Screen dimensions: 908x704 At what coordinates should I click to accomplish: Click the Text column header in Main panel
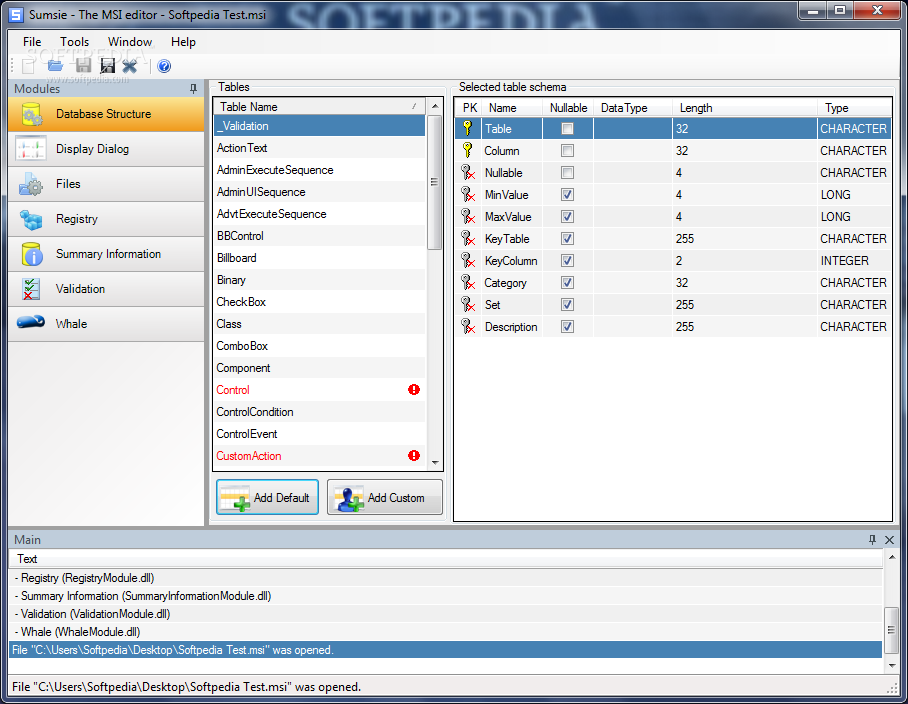click(x=446, y=559)
